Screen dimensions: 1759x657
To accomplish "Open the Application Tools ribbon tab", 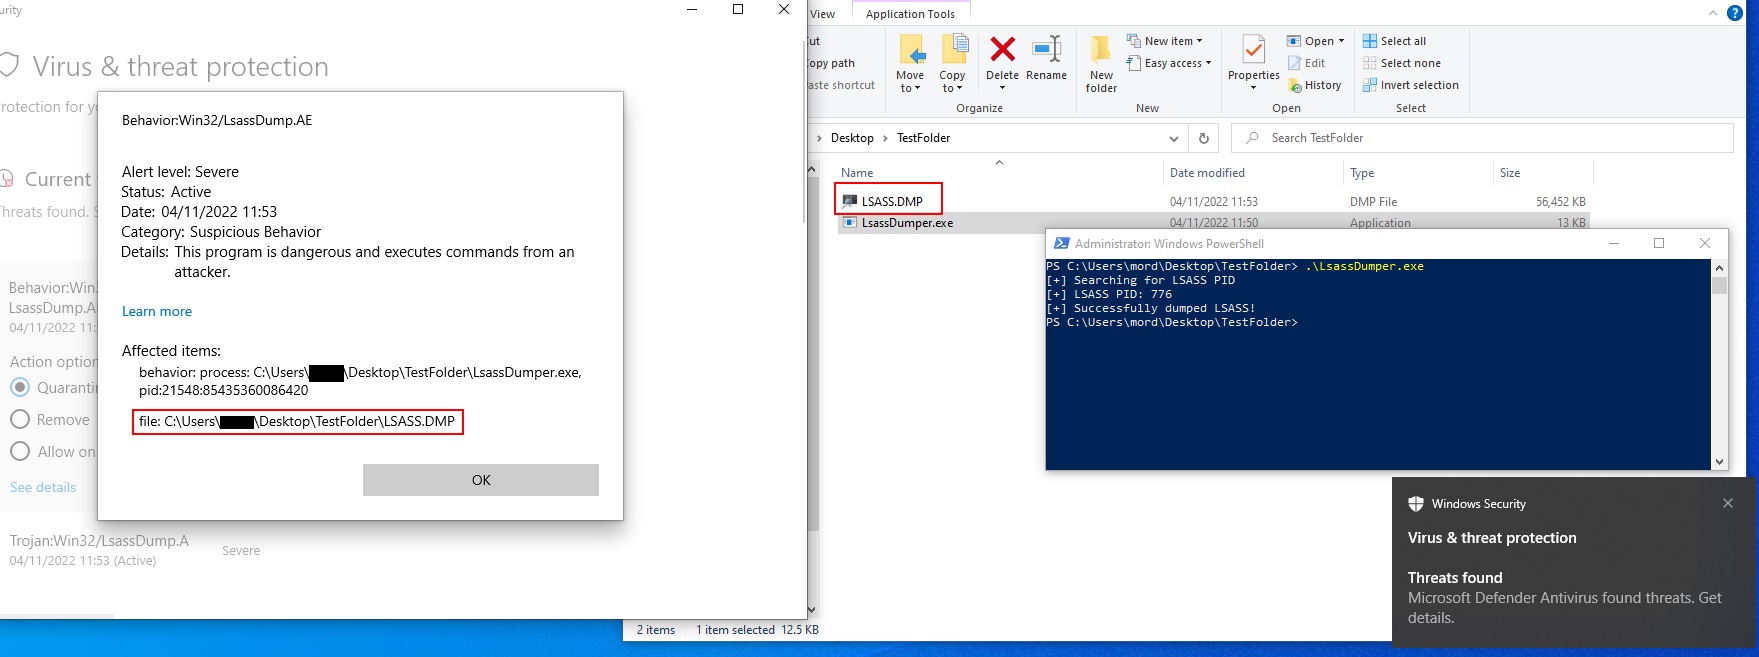I will coord(910,14).
